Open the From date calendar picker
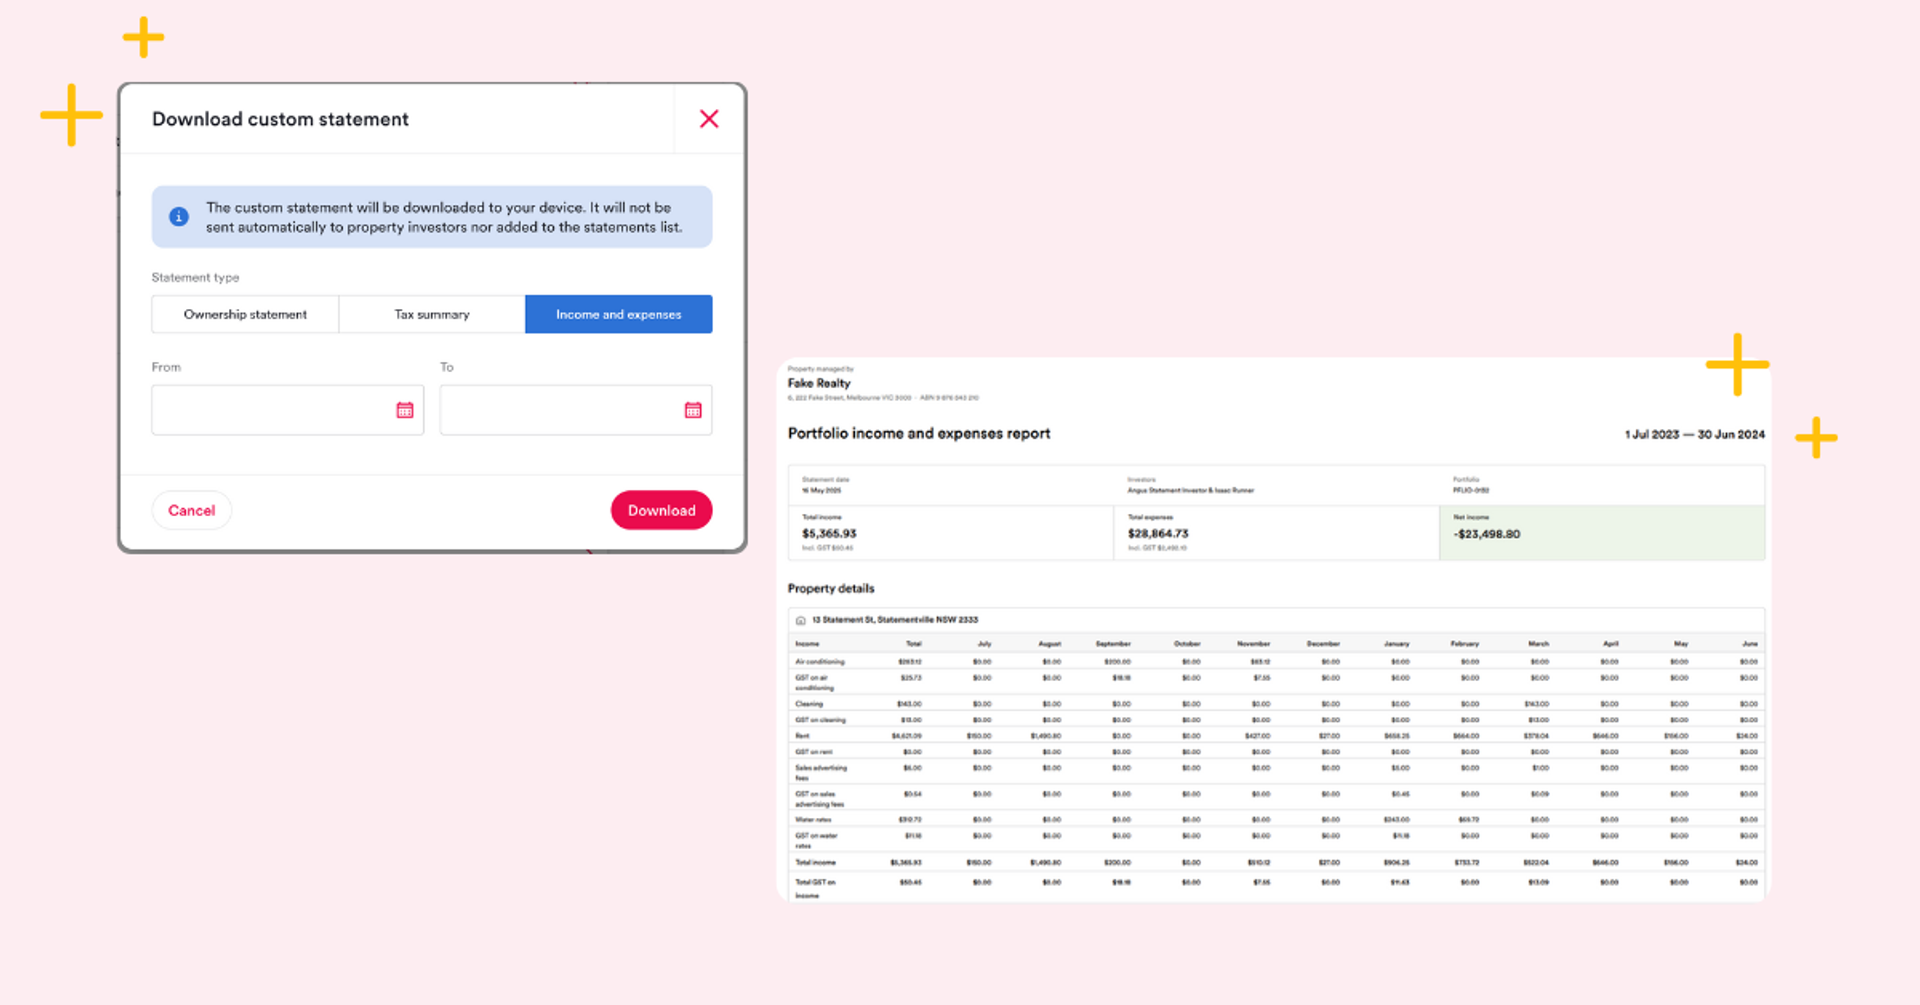The width and height of the screenshot is (1920, 1005). pyautogui.click(x=405, y=410)
